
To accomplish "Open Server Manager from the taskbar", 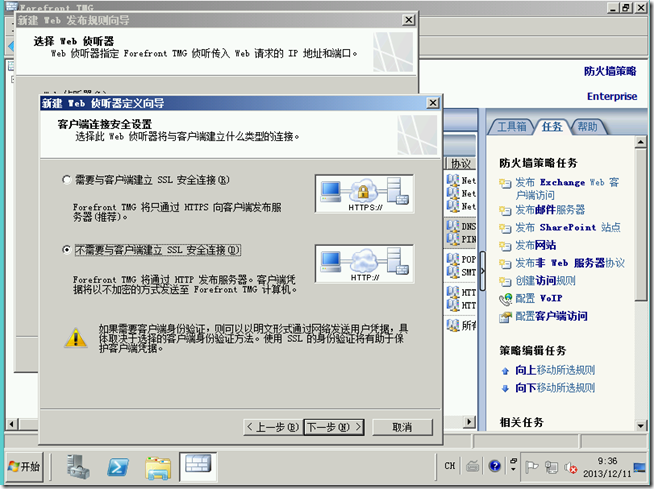I will (x=78, y=466).
